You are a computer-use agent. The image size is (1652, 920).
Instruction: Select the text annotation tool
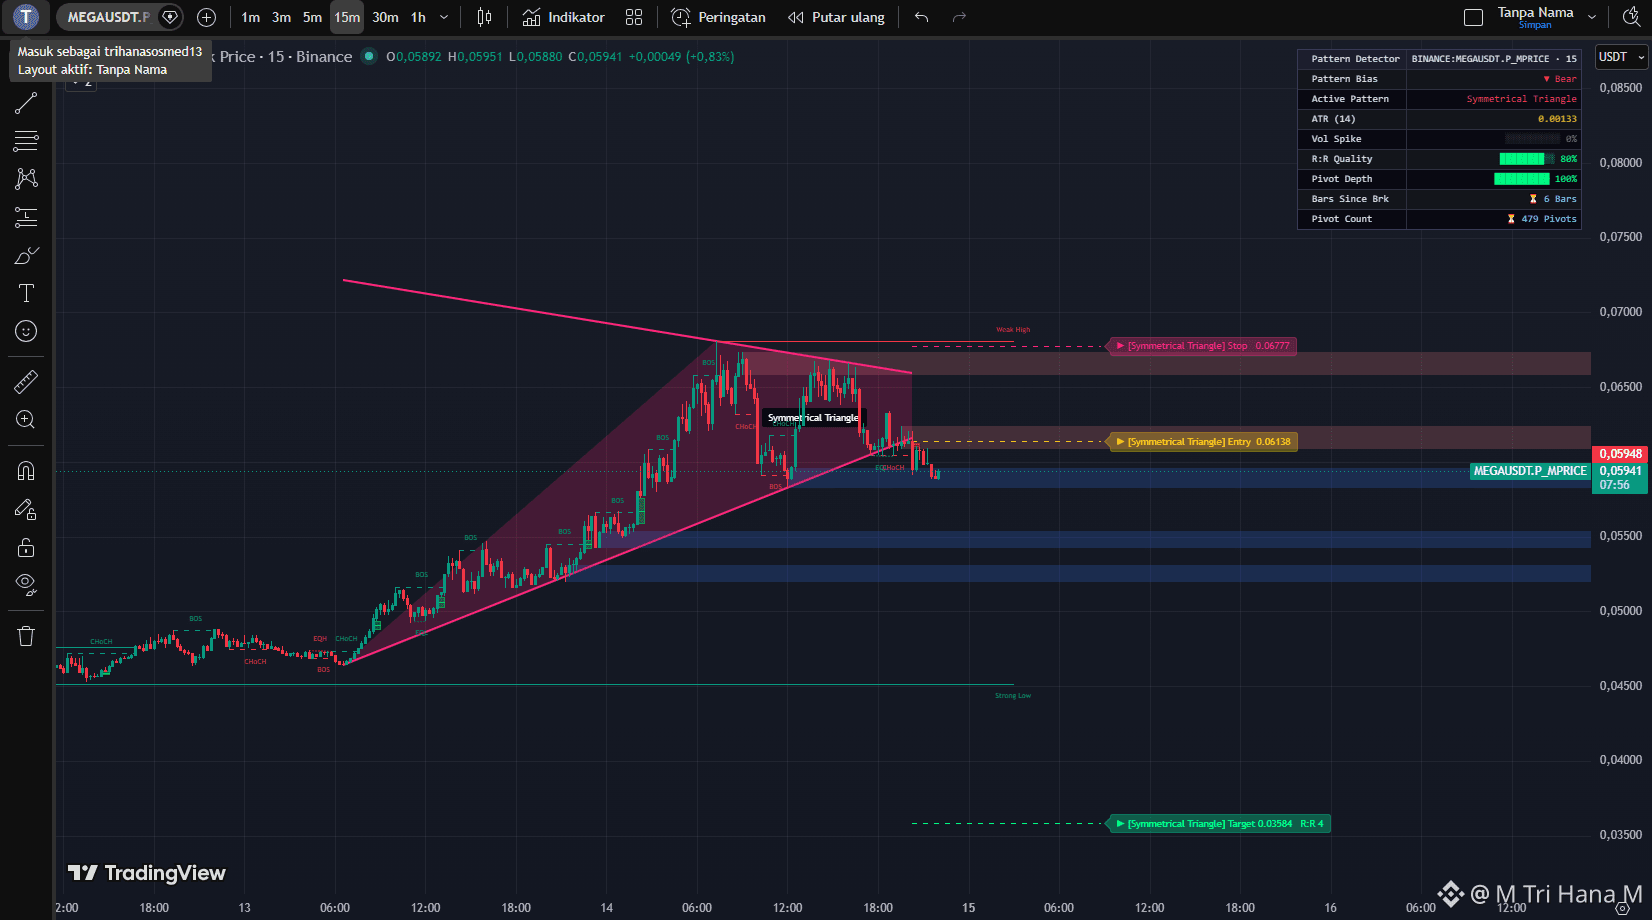point(26,293)
